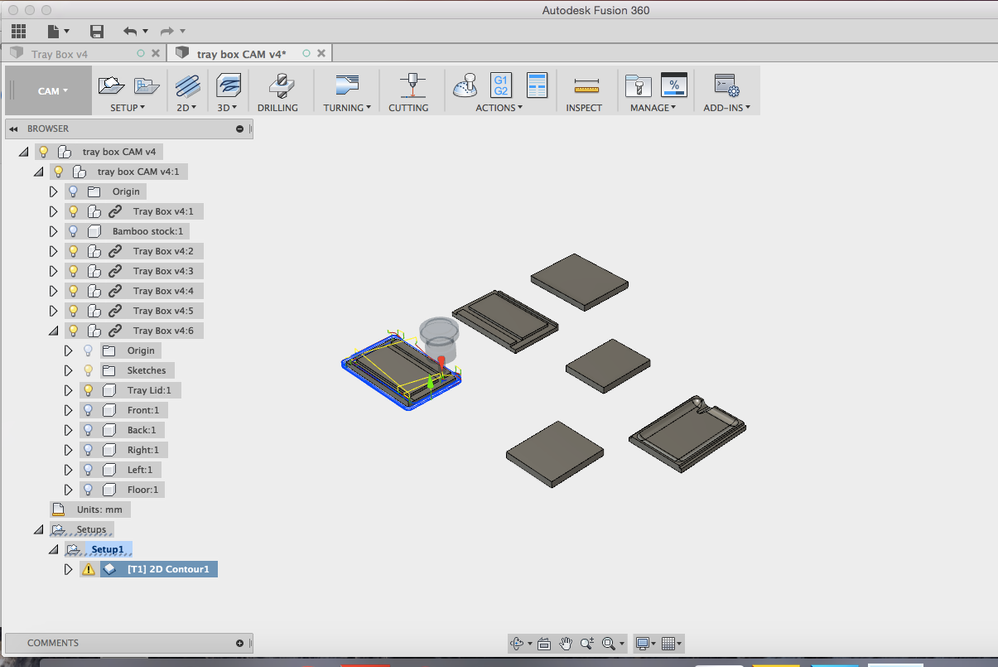Toggle visibility bulb of Tray Box v4:3
The width and height of the screenshot is (998, 667).
(73, 271)
